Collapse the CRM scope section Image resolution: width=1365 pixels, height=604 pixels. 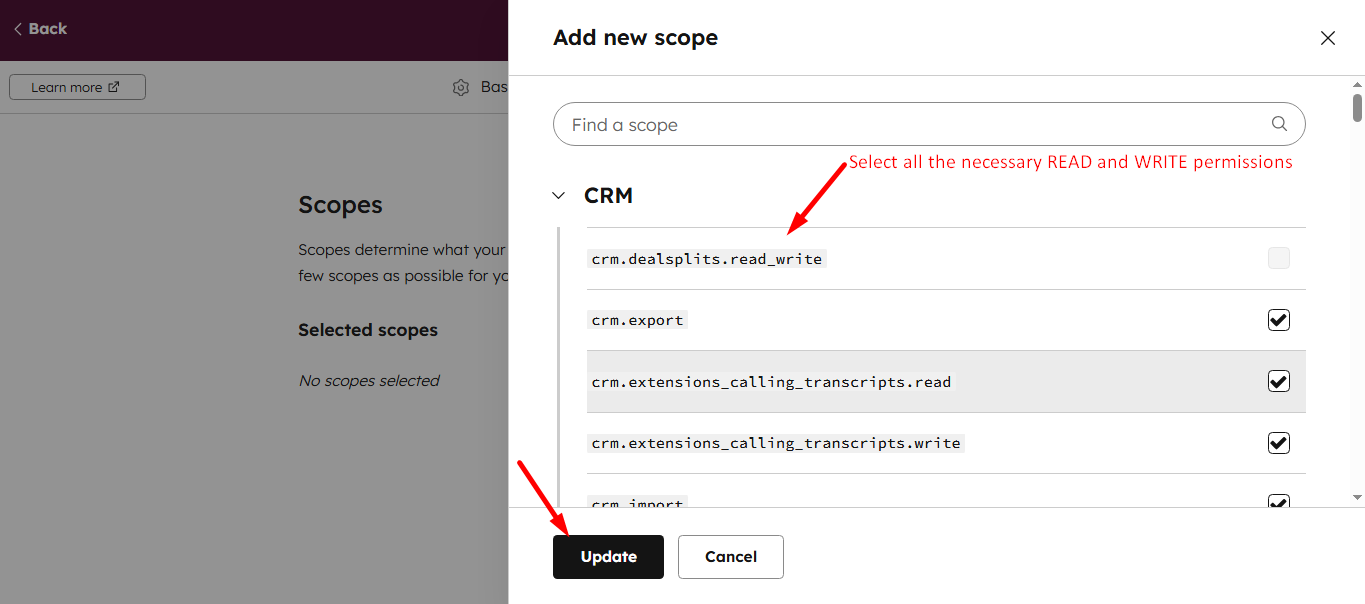(x=558, y=195)
